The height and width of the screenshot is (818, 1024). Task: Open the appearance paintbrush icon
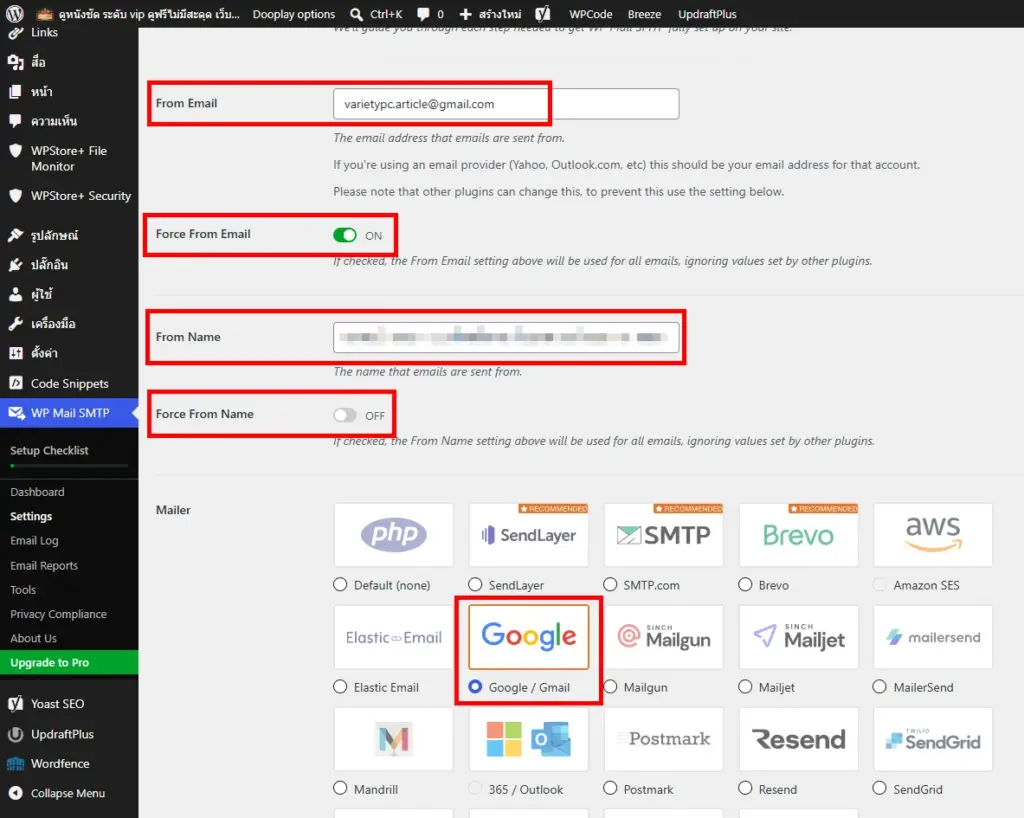(x=16, y=235)
